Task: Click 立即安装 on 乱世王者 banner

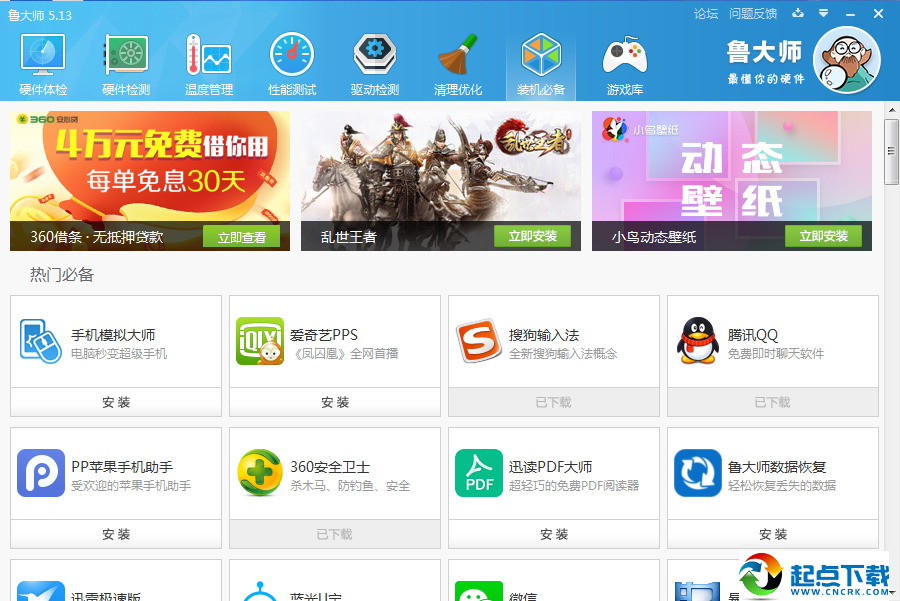Action: pyautogui.click(x=533, y=236)
